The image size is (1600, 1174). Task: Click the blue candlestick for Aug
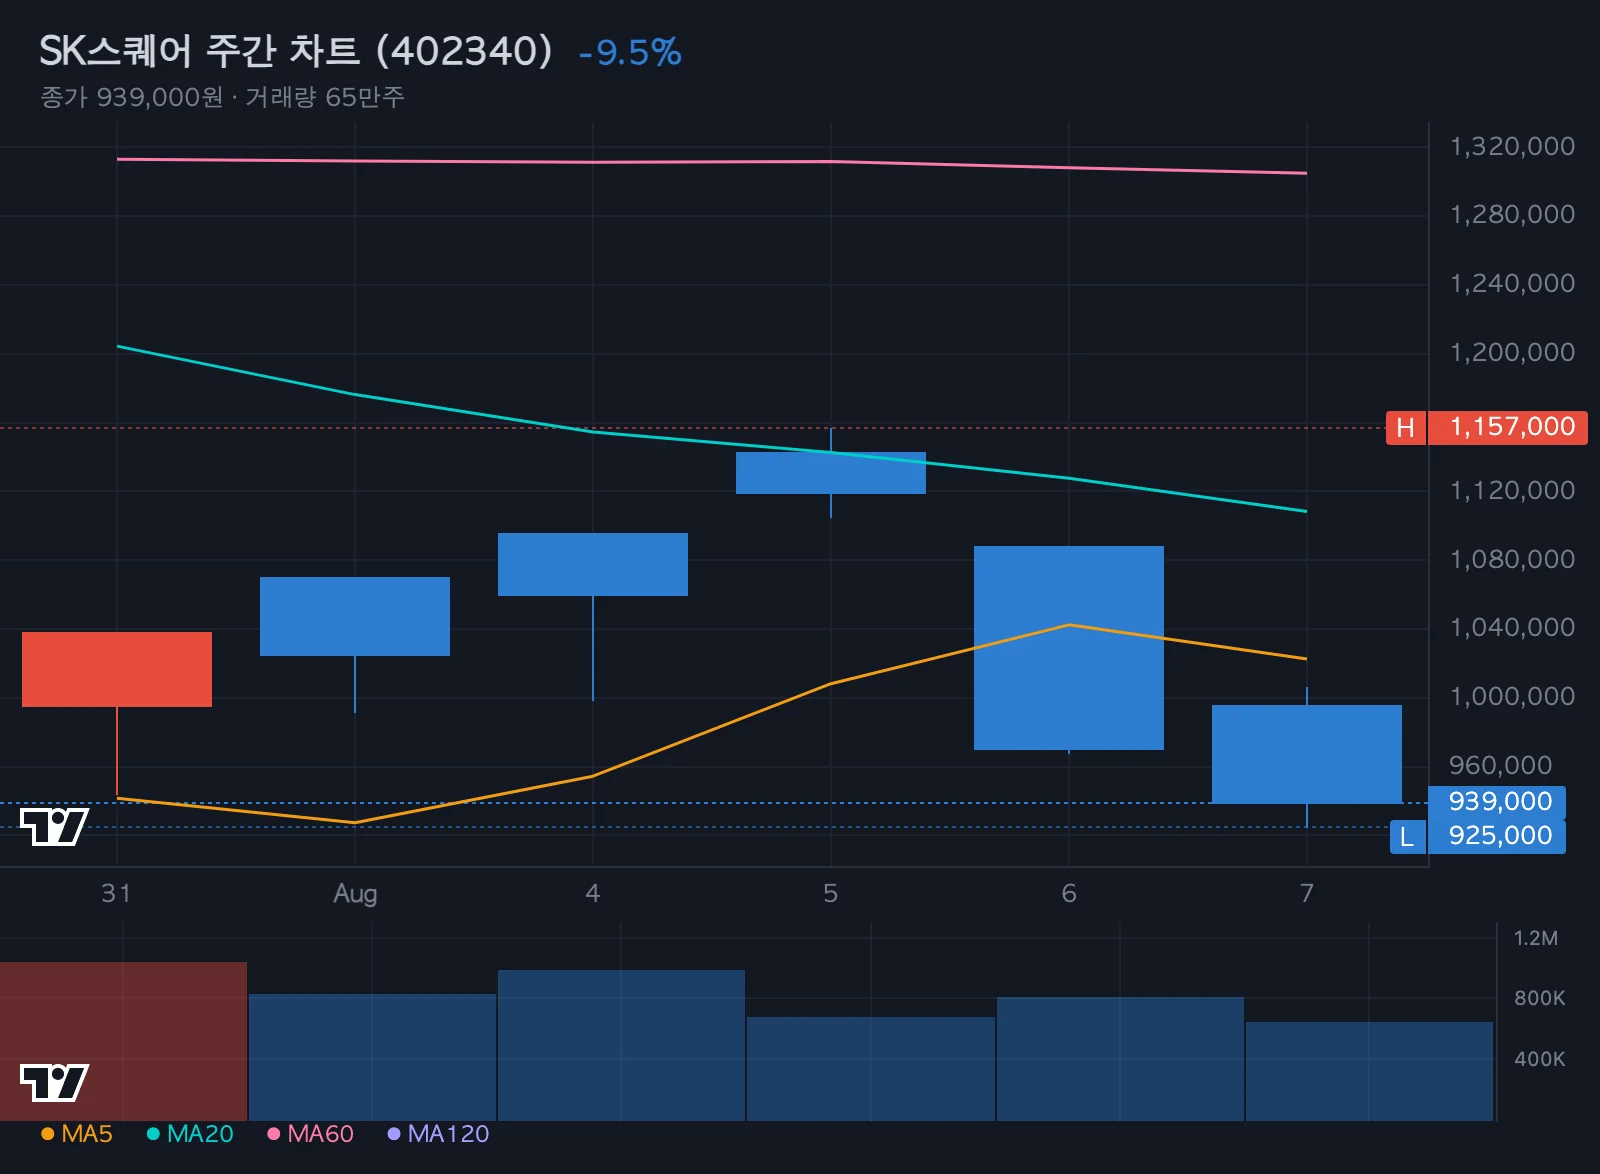pos(355,616)
